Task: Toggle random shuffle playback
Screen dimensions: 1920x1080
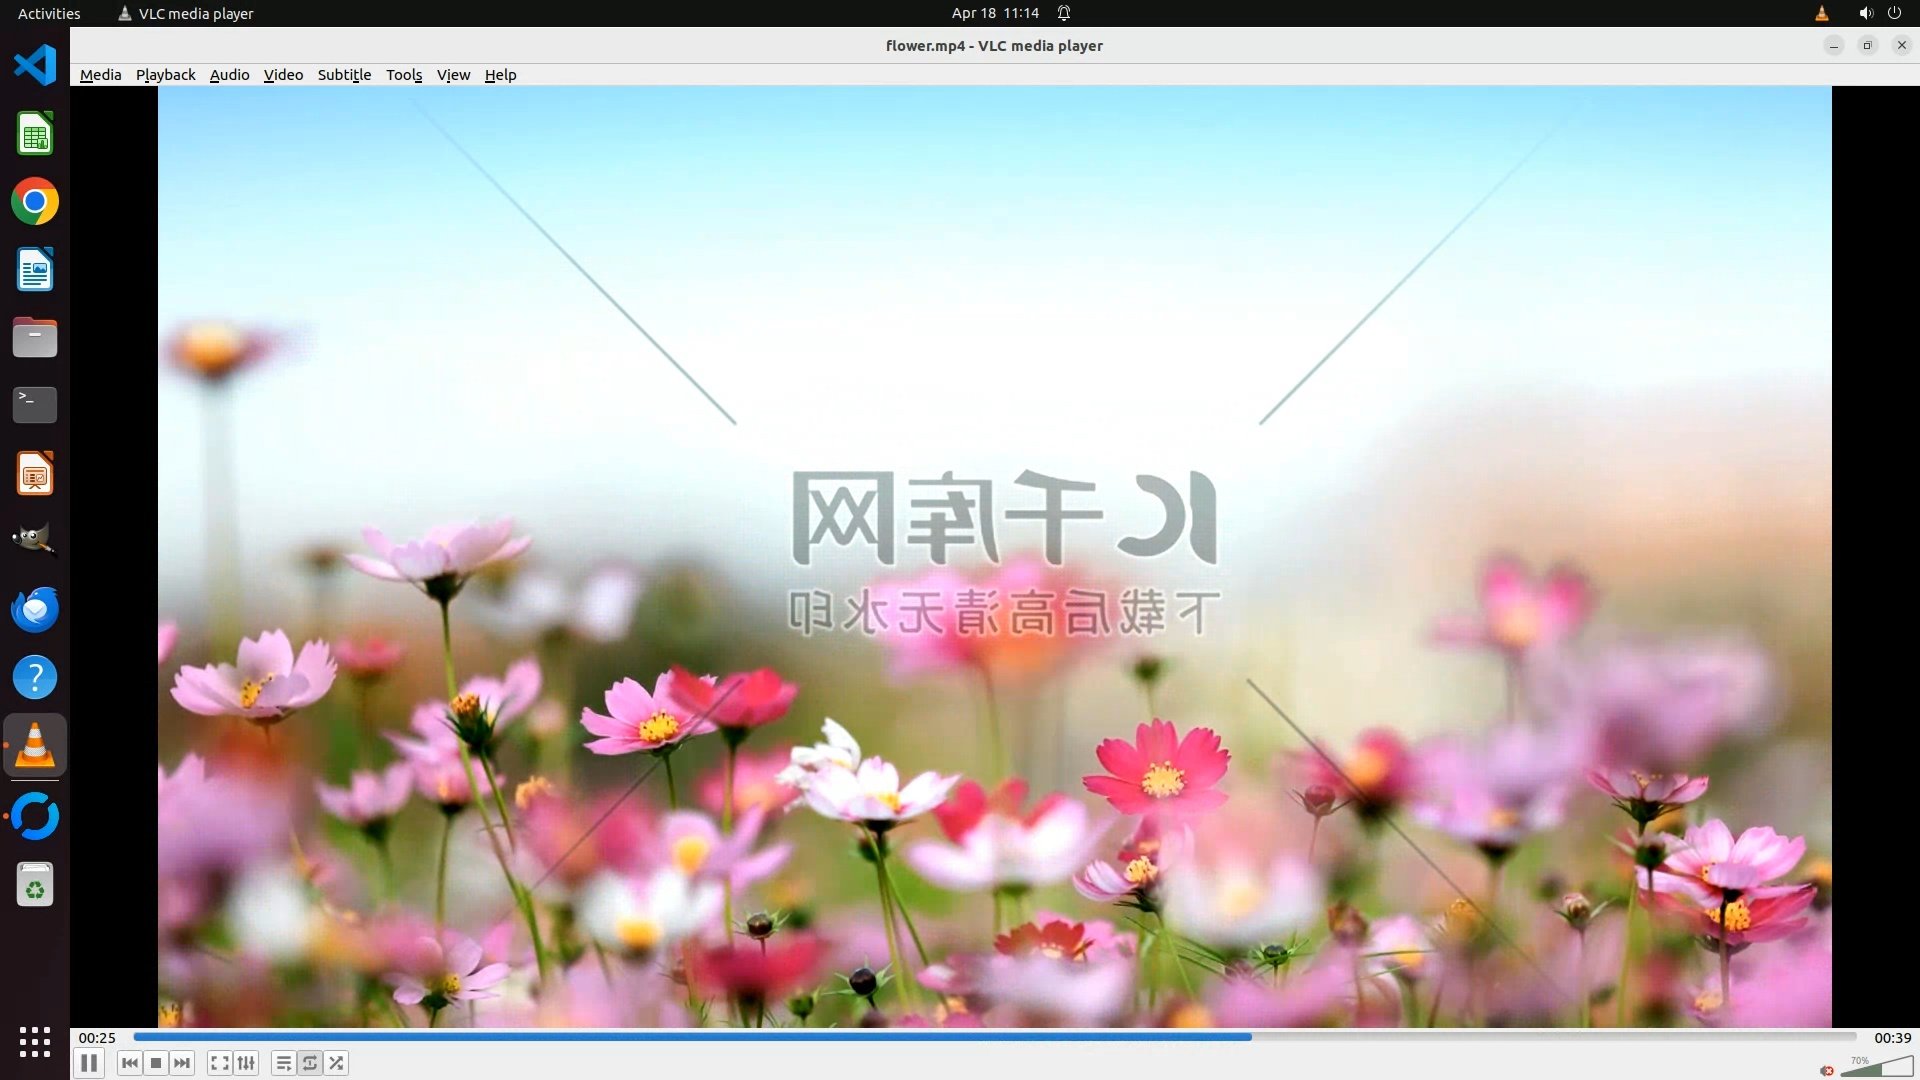Action: 337,1063
